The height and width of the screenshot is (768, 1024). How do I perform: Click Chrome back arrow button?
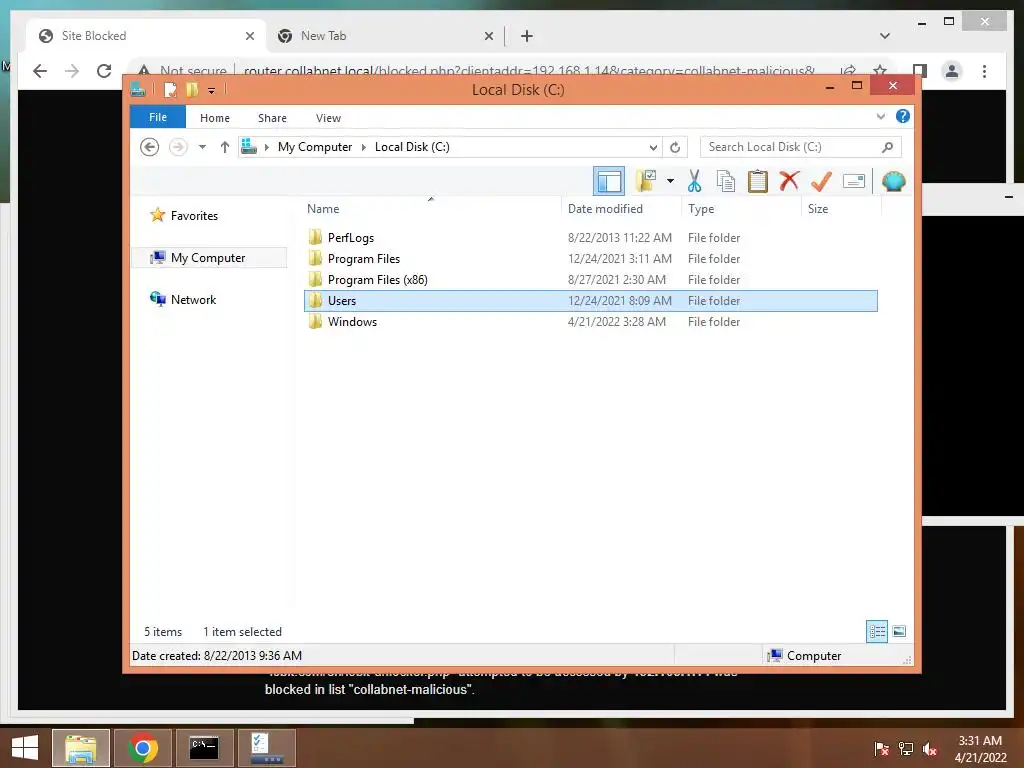tap(40, 71)
